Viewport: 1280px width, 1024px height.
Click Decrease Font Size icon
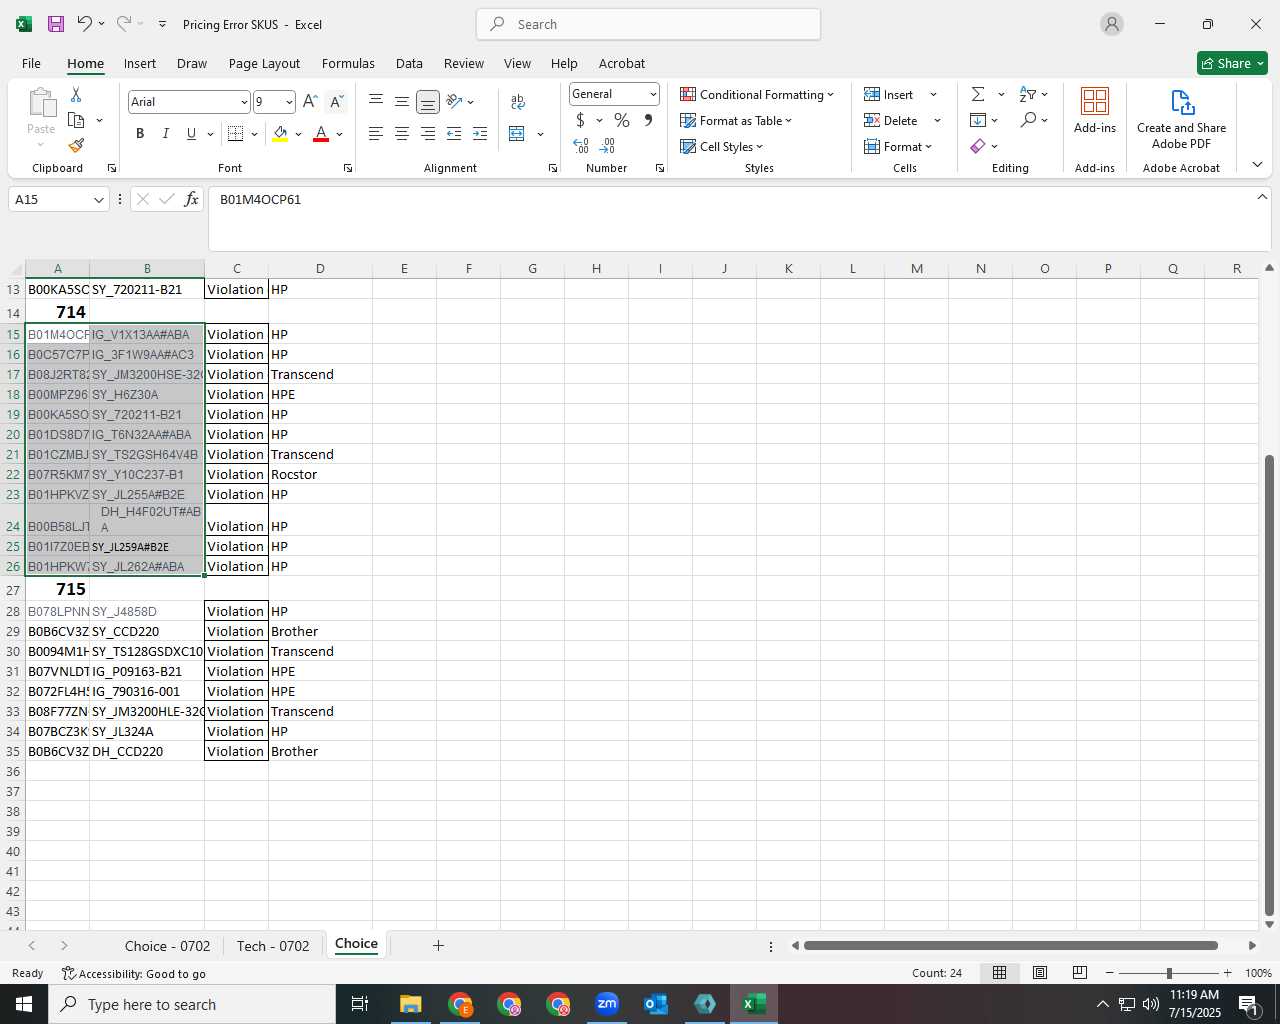336,102
